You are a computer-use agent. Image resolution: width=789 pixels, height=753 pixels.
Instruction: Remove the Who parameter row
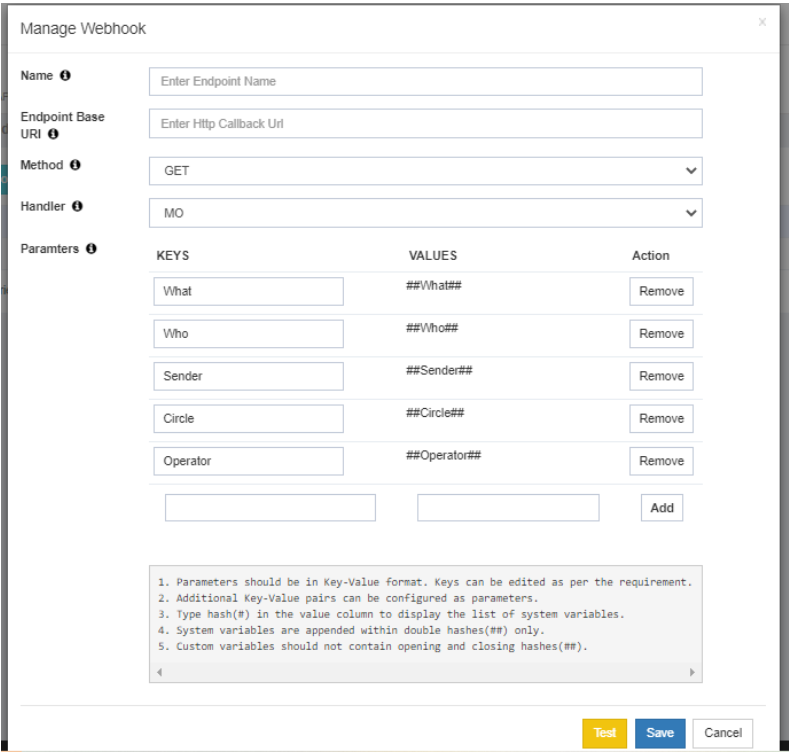coord(661,334)
